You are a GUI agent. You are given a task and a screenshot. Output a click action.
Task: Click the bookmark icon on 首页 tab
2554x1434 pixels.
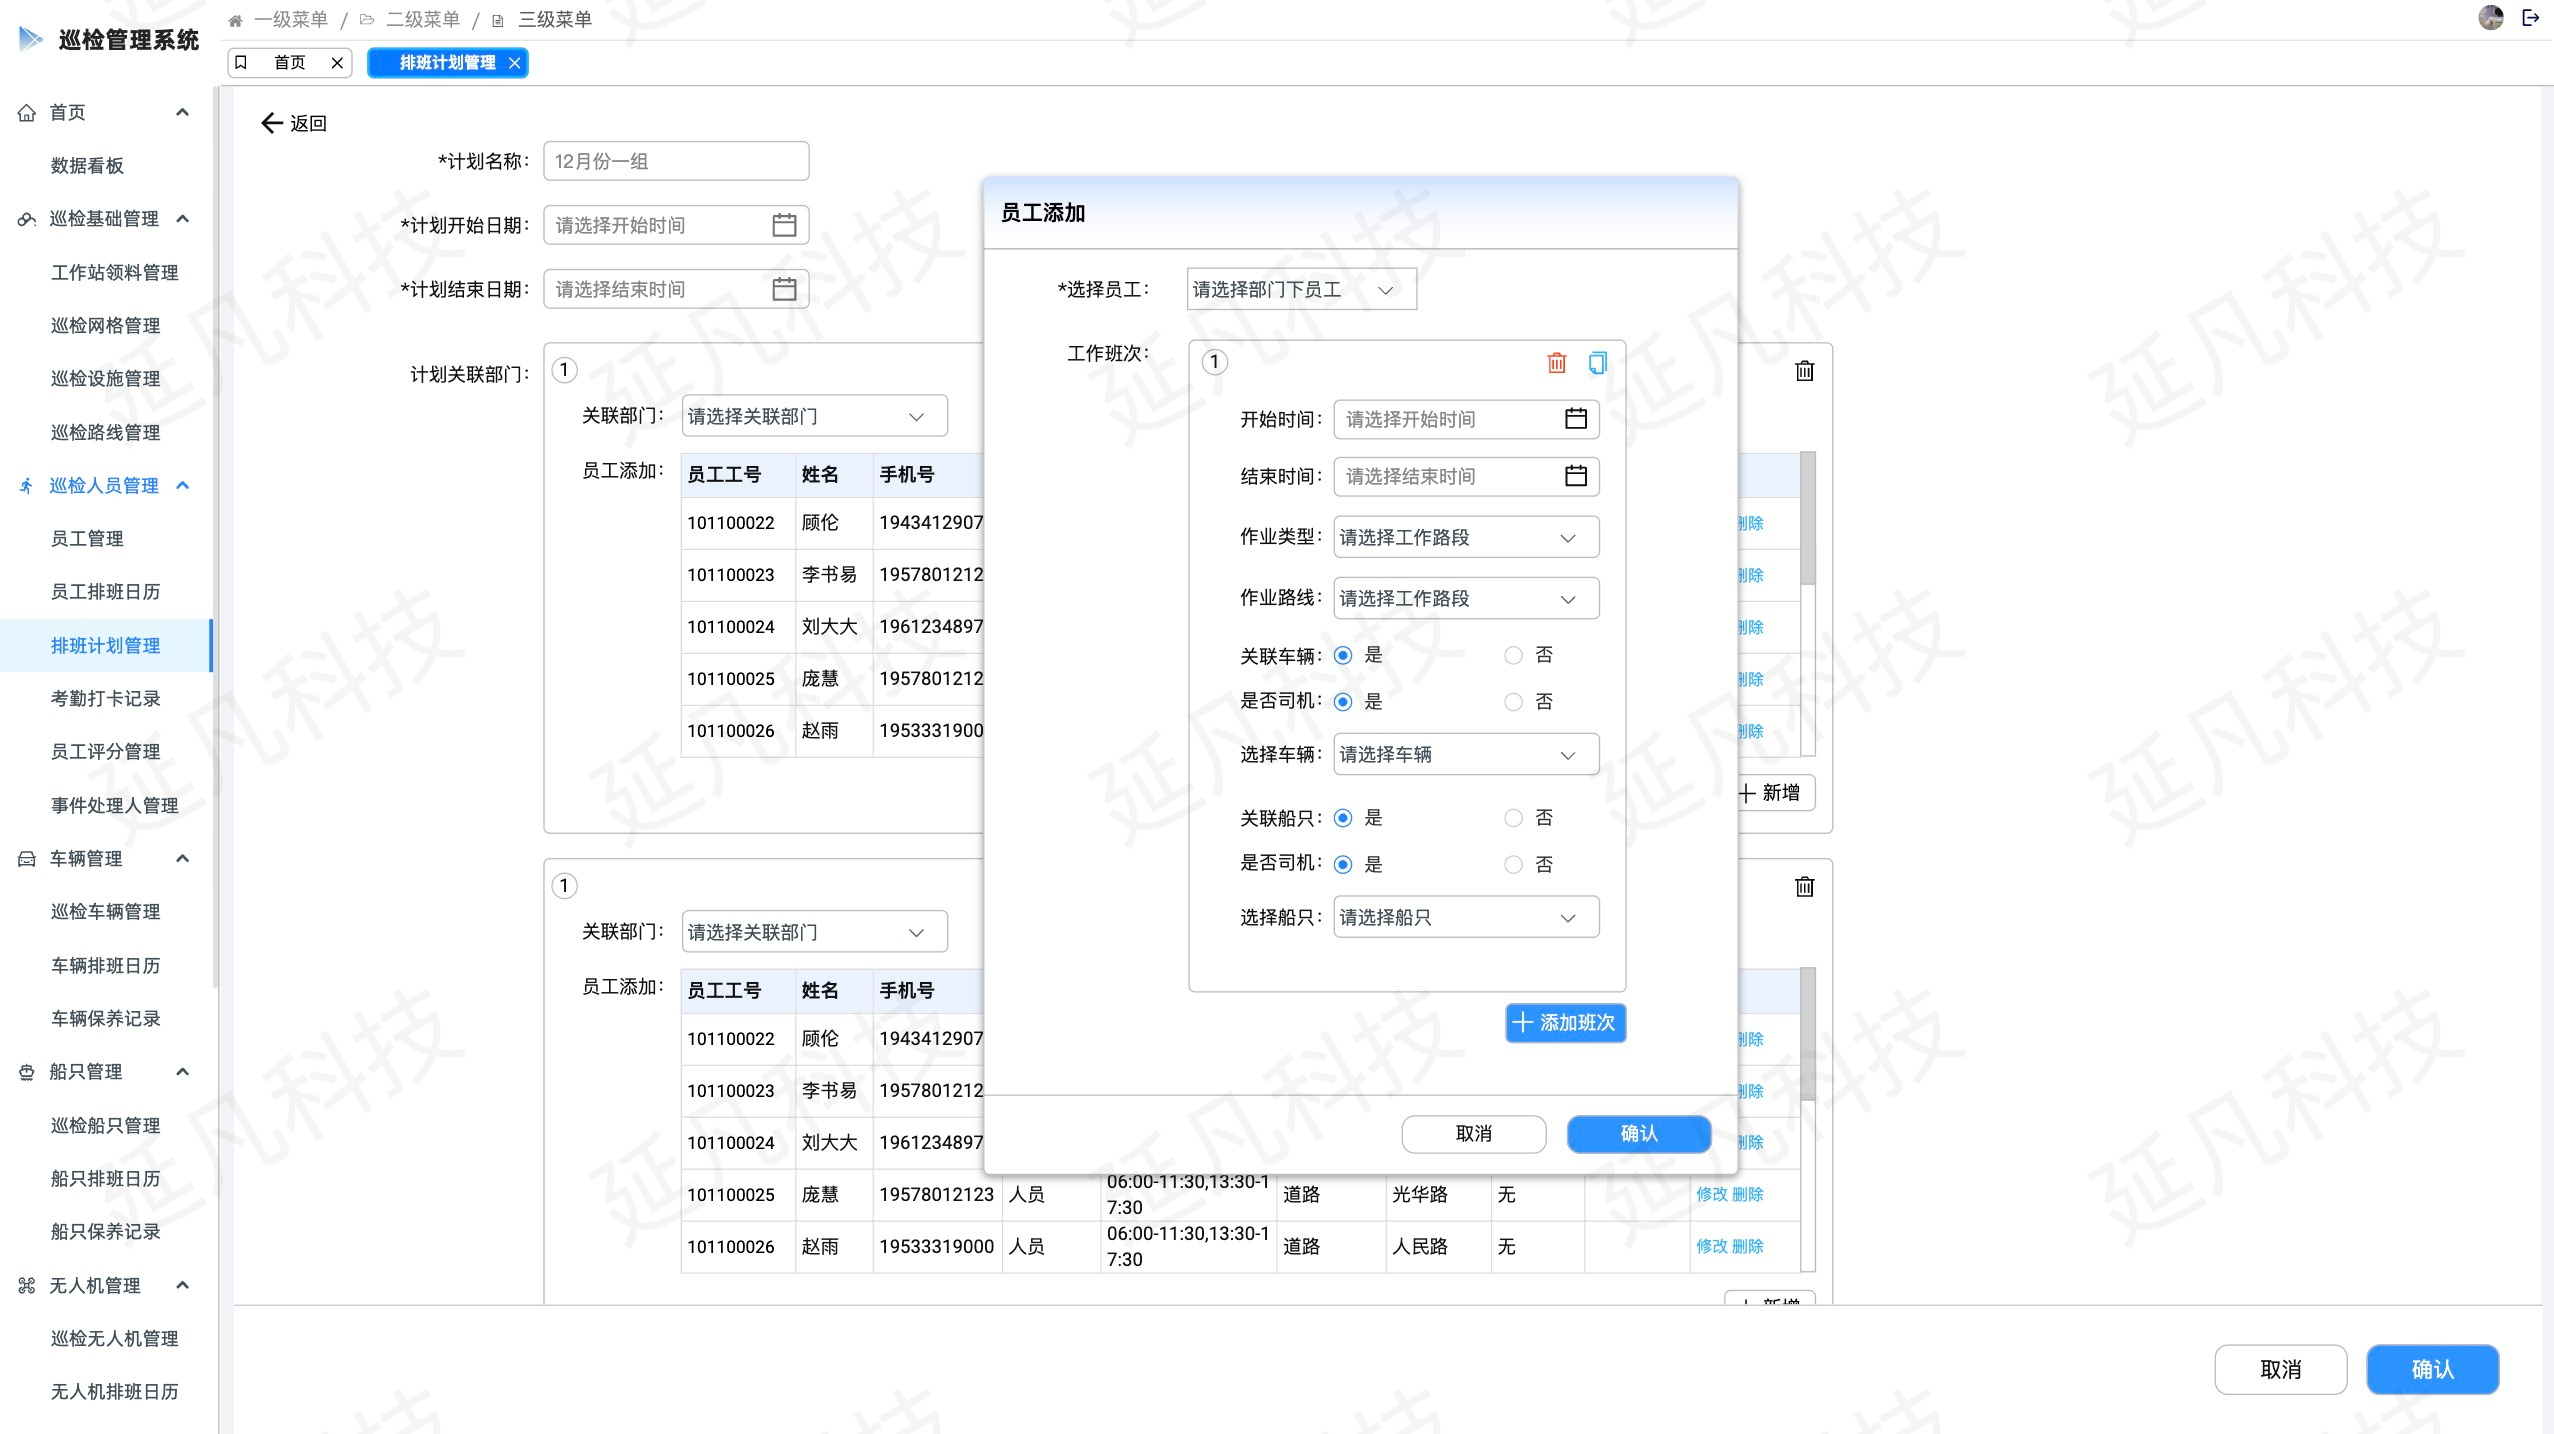point(241,62)
